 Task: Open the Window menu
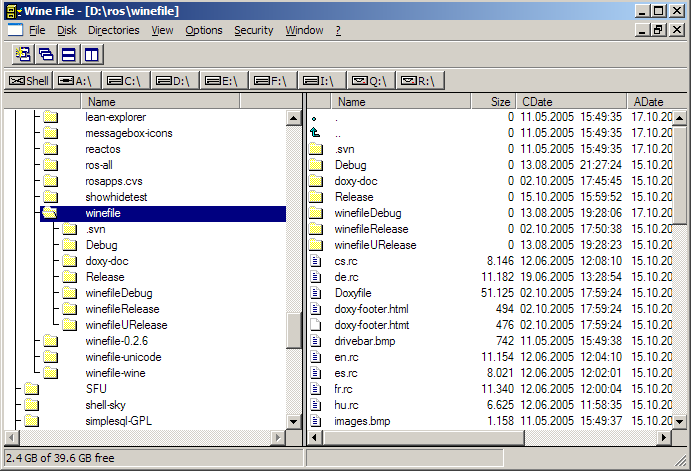point(304,30)
